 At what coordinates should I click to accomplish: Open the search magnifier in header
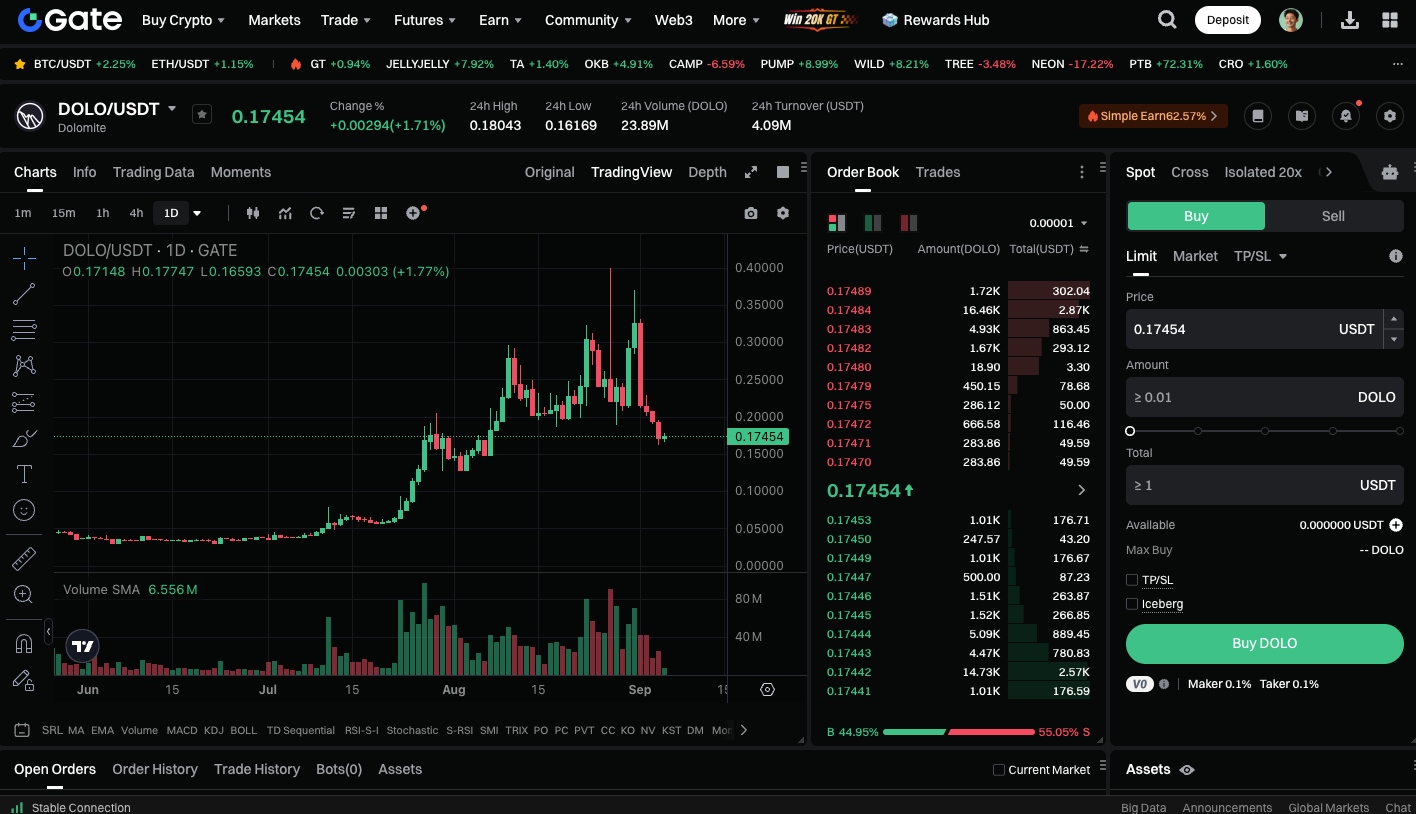click(x=1167, y=20)
